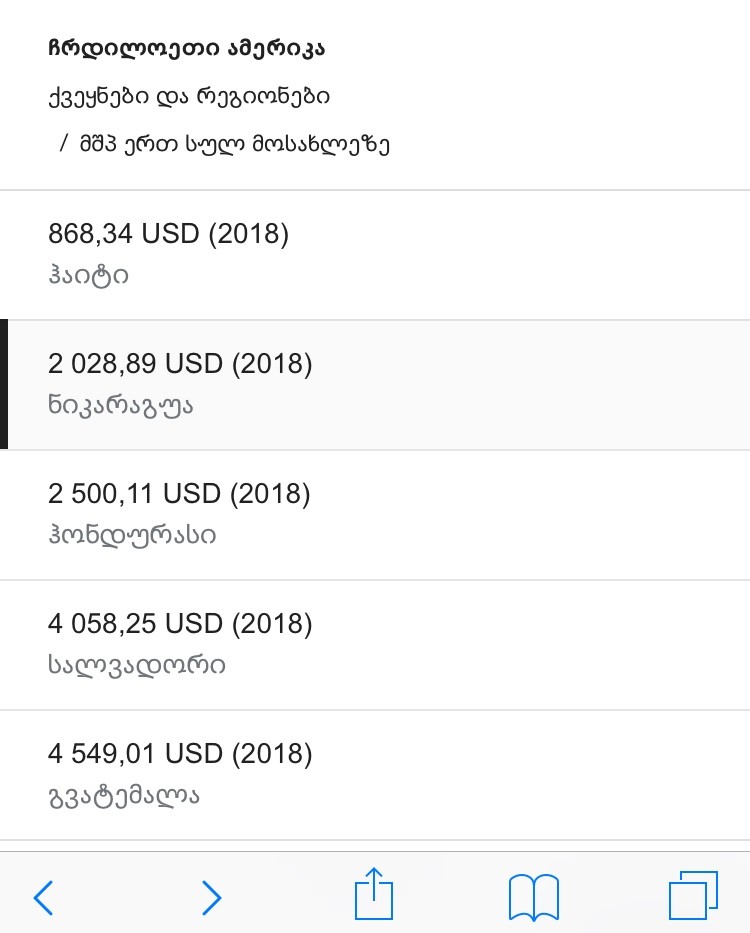The width and height of the screenshot is (750, 933).
Task: Open the Bookmarks book icon
Action: coord(533,896)
